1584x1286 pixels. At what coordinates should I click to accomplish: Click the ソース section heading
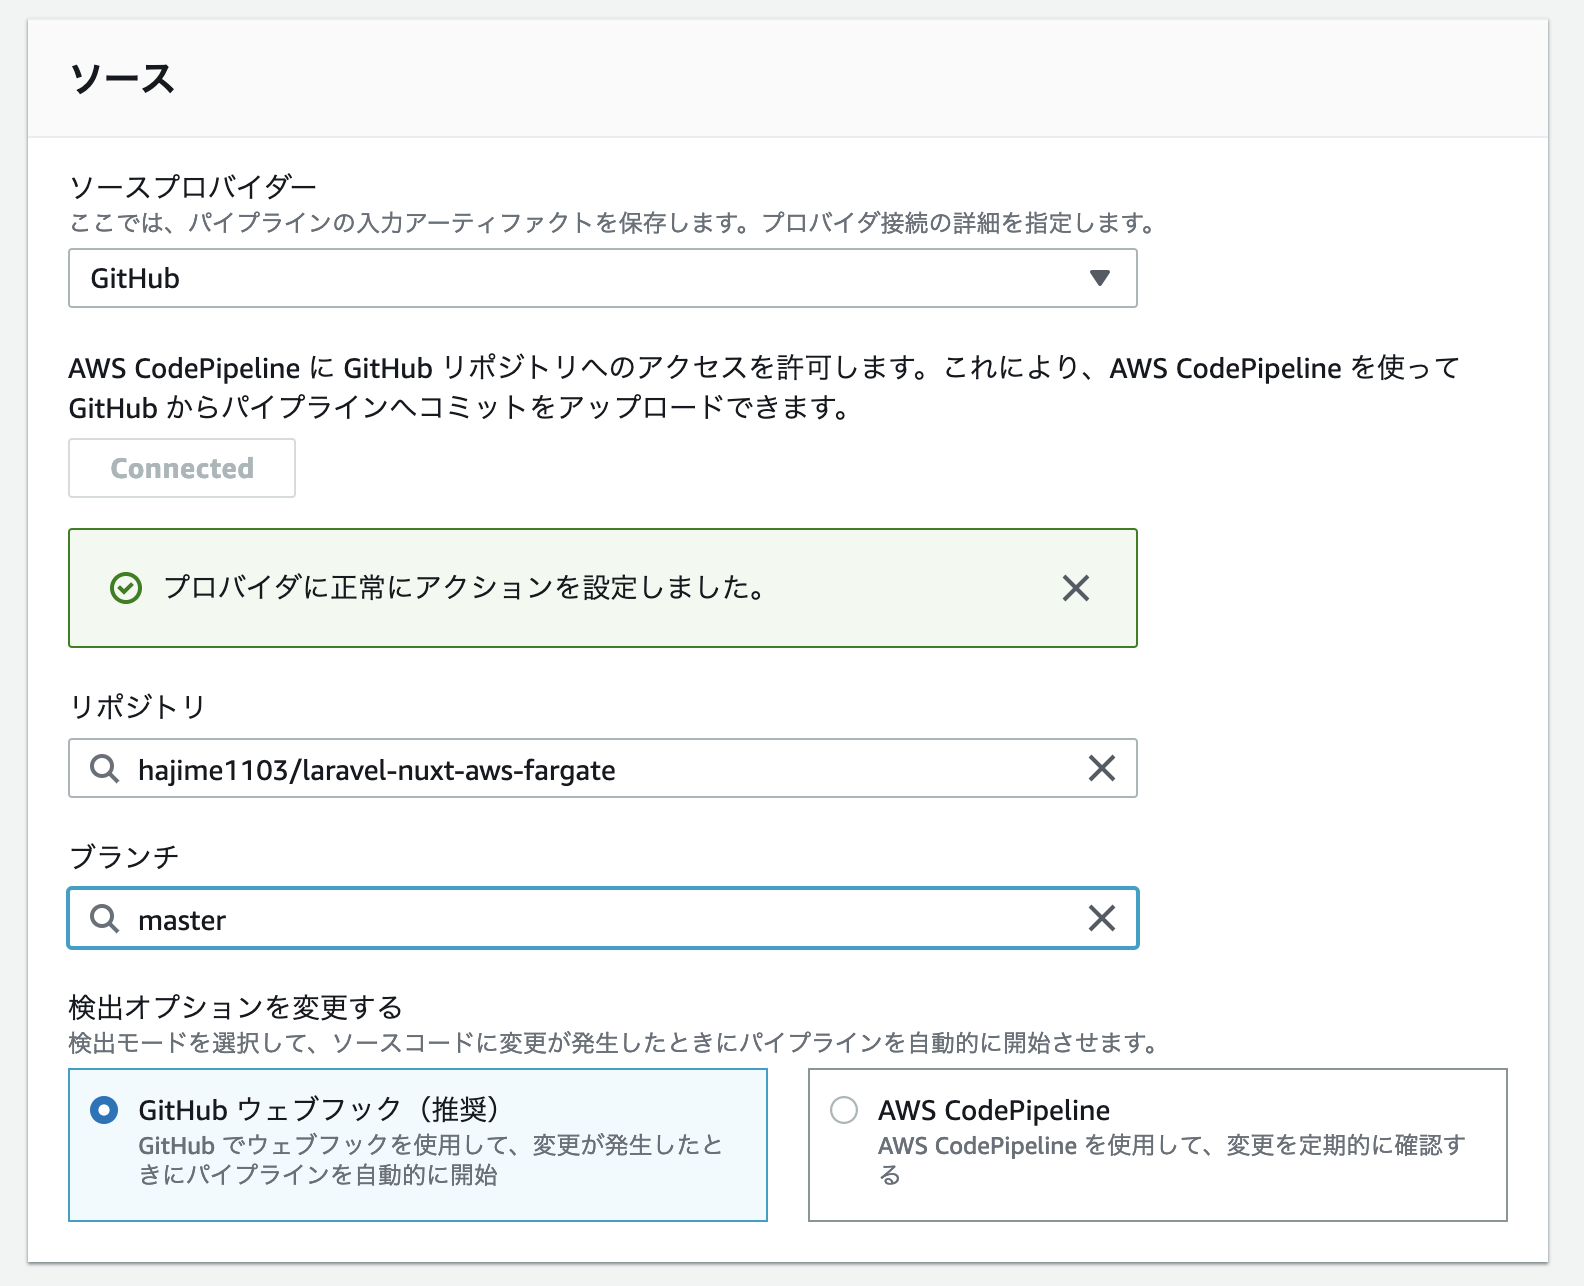pyautogui.click(x=122, y=78)
